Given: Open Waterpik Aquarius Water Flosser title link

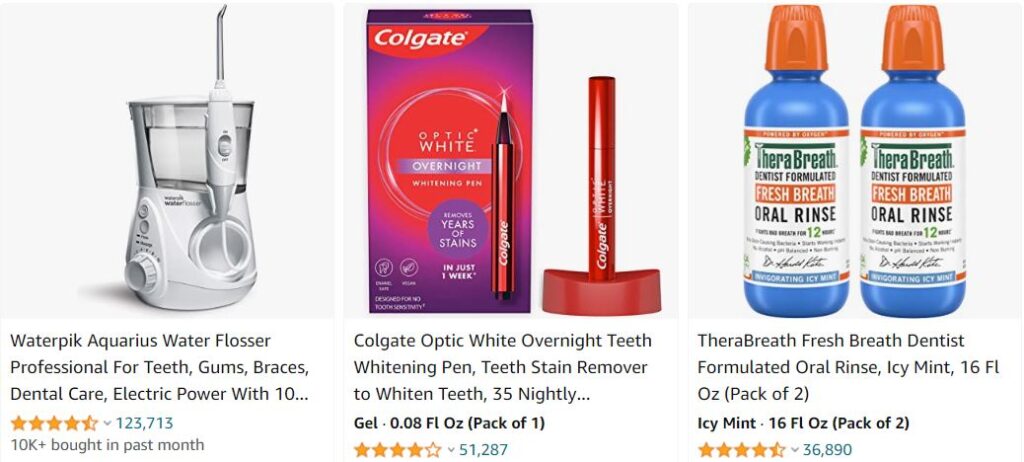Looking at the screenshot, I should [x=159, y=367].
